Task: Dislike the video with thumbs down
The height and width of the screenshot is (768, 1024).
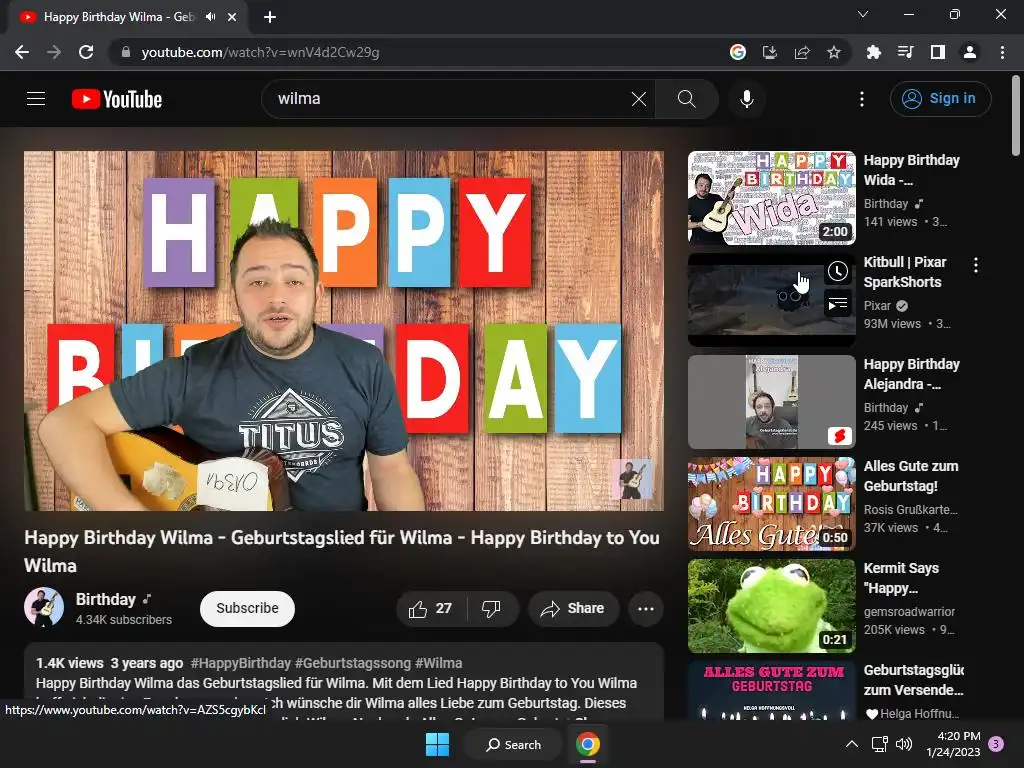Action: (x=492, y=609)
